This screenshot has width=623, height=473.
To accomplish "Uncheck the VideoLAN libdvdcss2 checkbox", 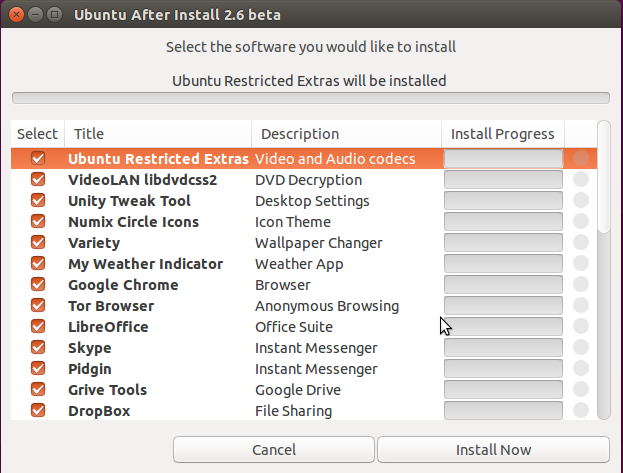I will [x=38, y=179].
